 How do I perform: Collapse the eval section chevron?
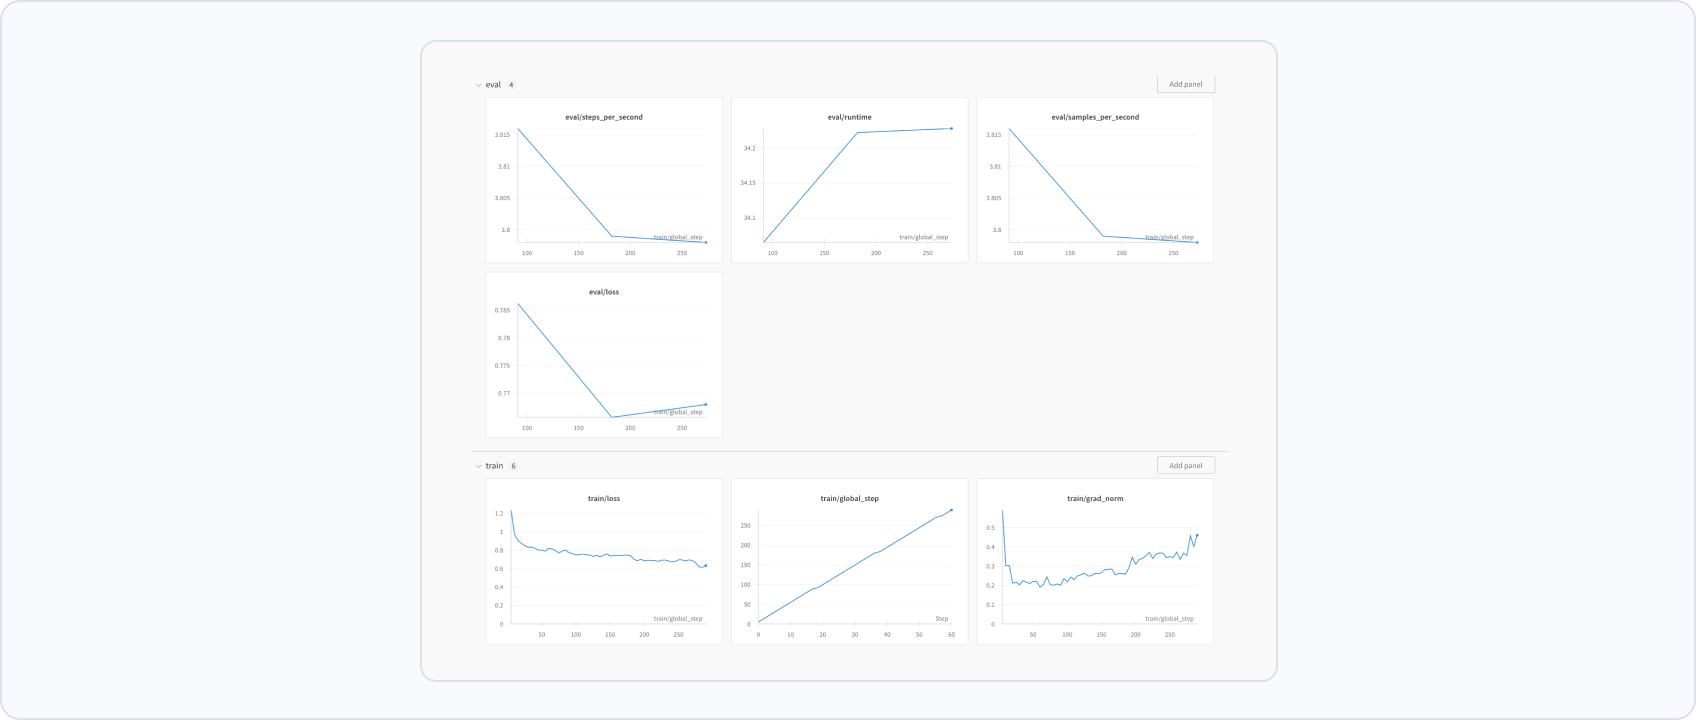478,85
